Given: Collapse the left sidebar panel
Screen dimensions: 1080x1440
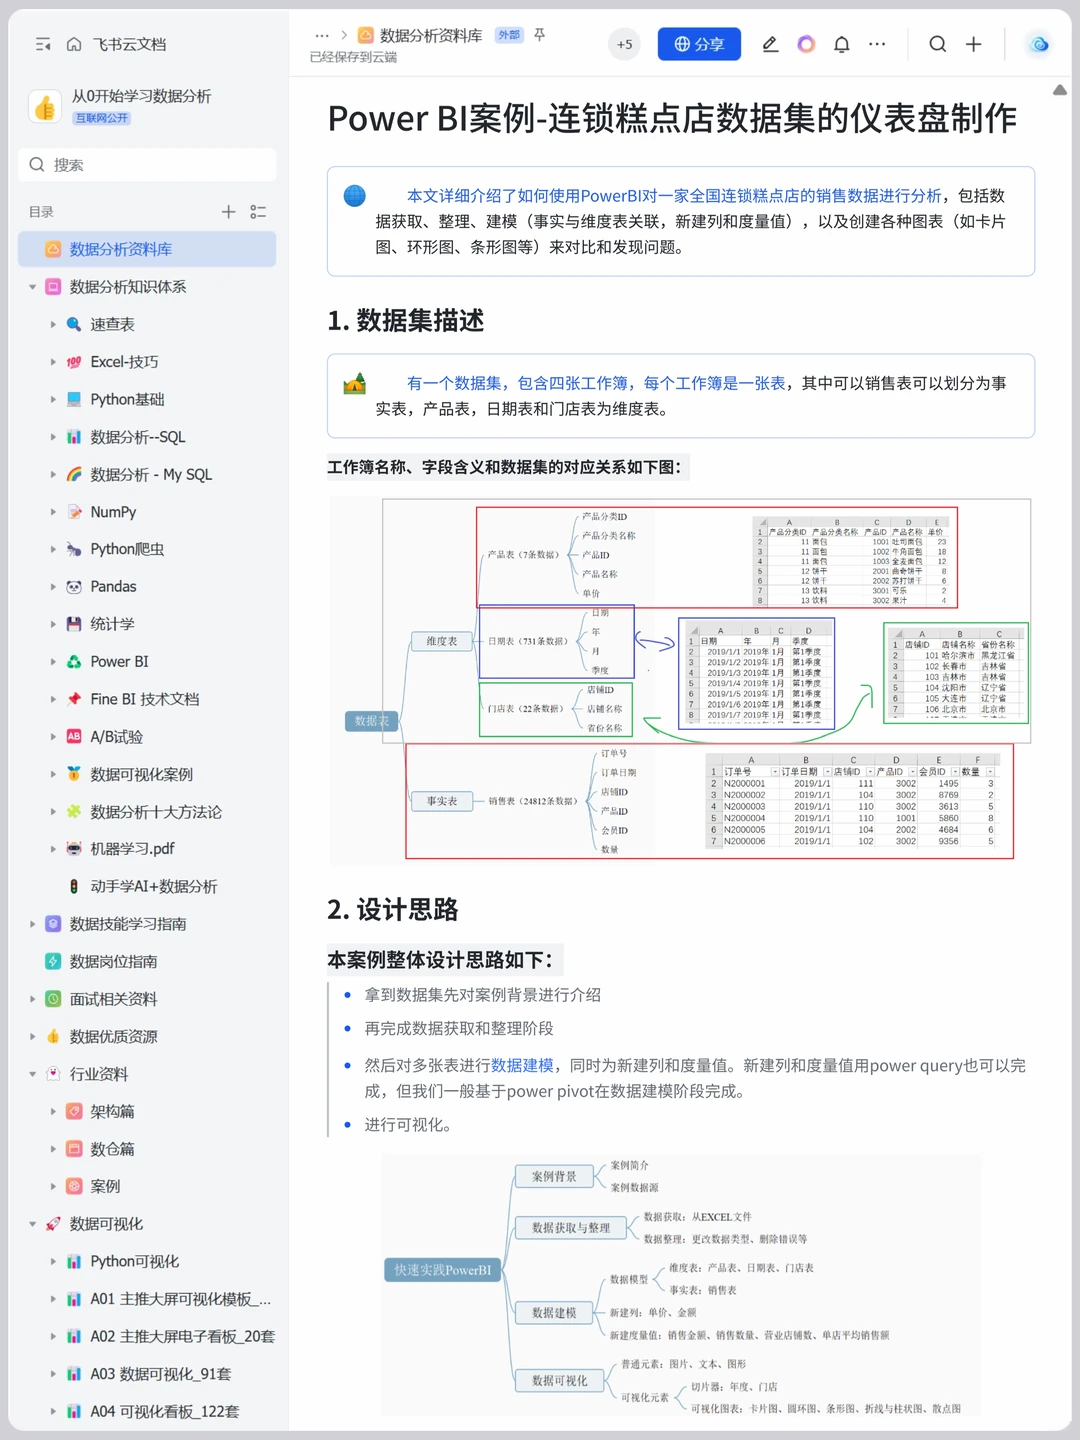Looking at the screenshot, I should pyautogui.click(x=41, y=44).
